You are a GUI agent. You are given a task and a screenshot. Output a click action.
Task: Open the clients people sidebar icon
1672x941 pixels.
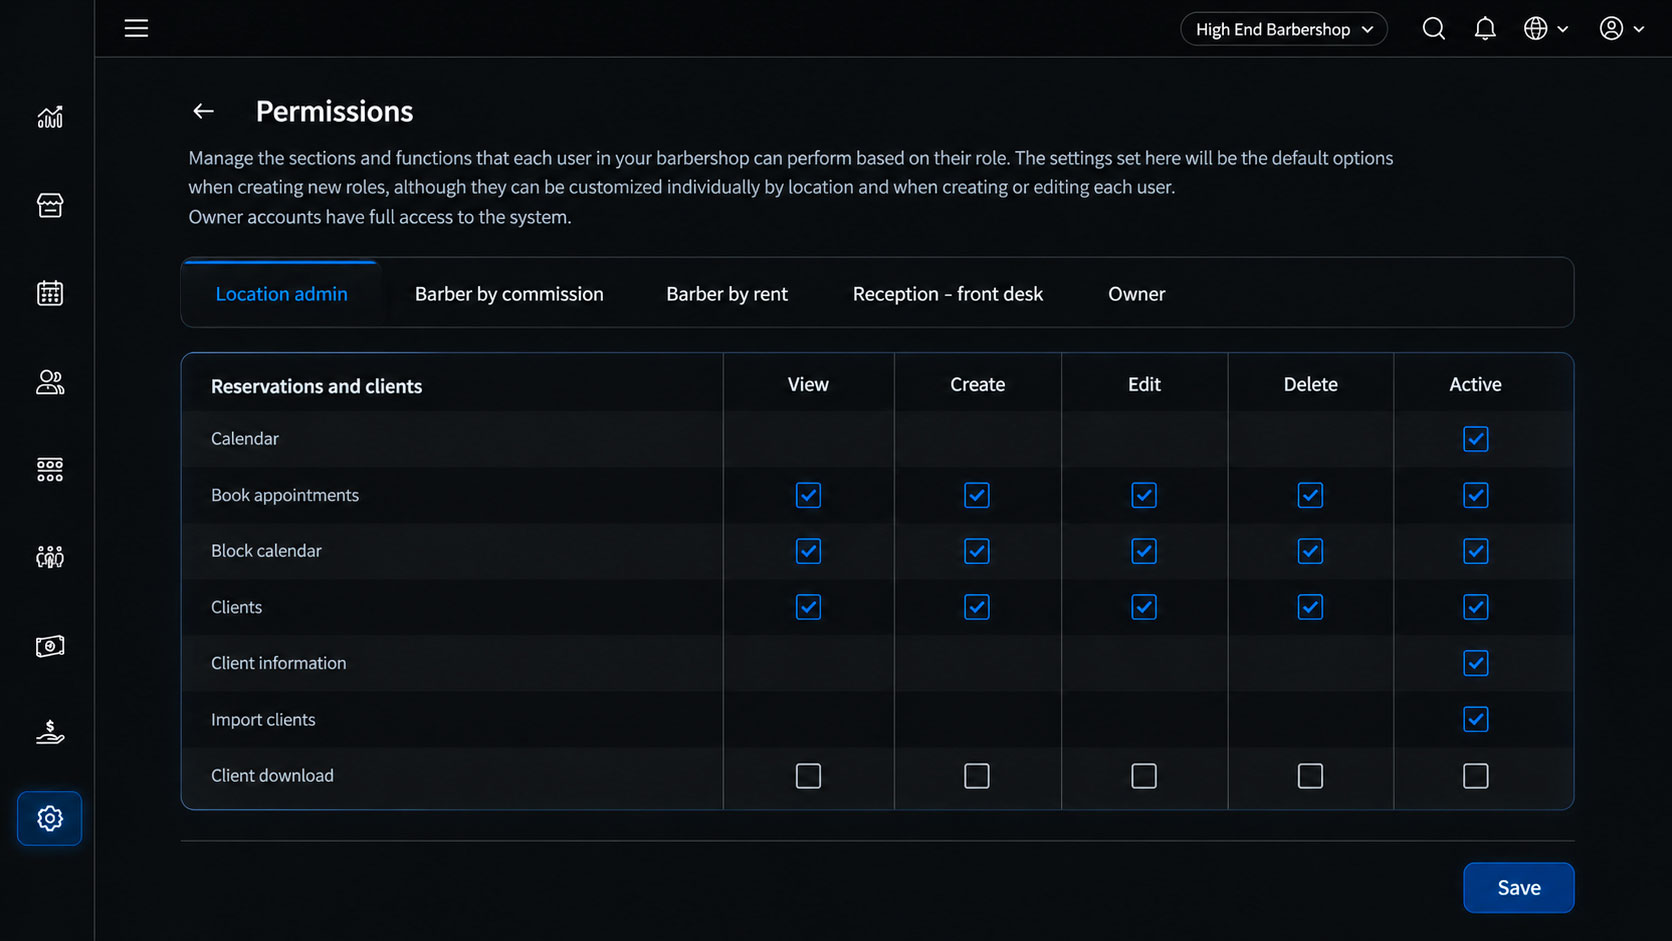tap(50, 381)
